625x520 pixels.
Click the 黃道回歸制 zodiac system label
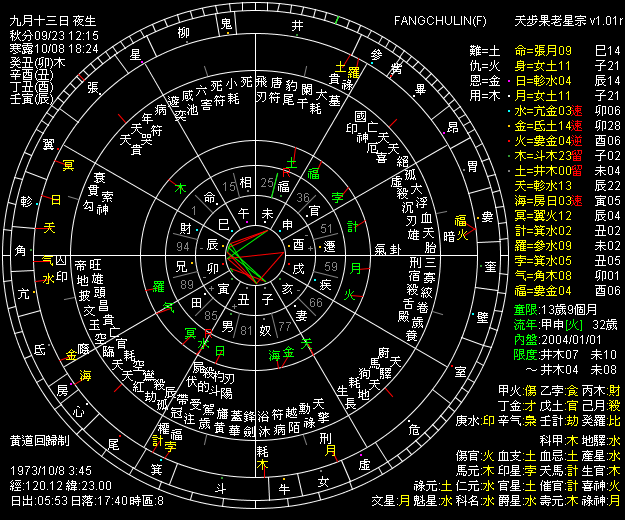click(41, 440)
